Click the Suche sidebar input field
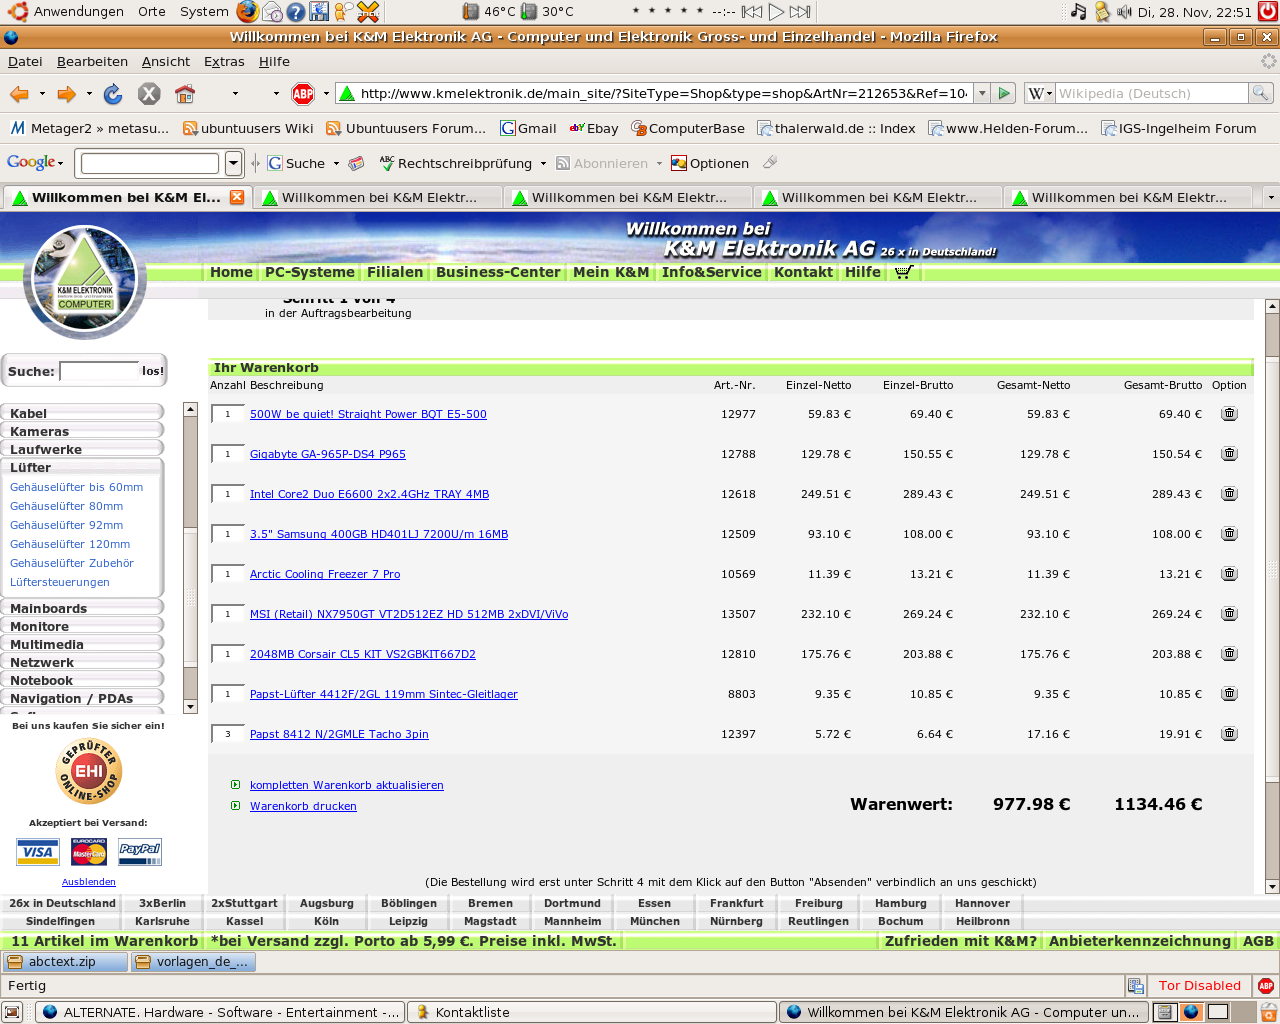1280x1024 pixels. [x=99, y=371]
